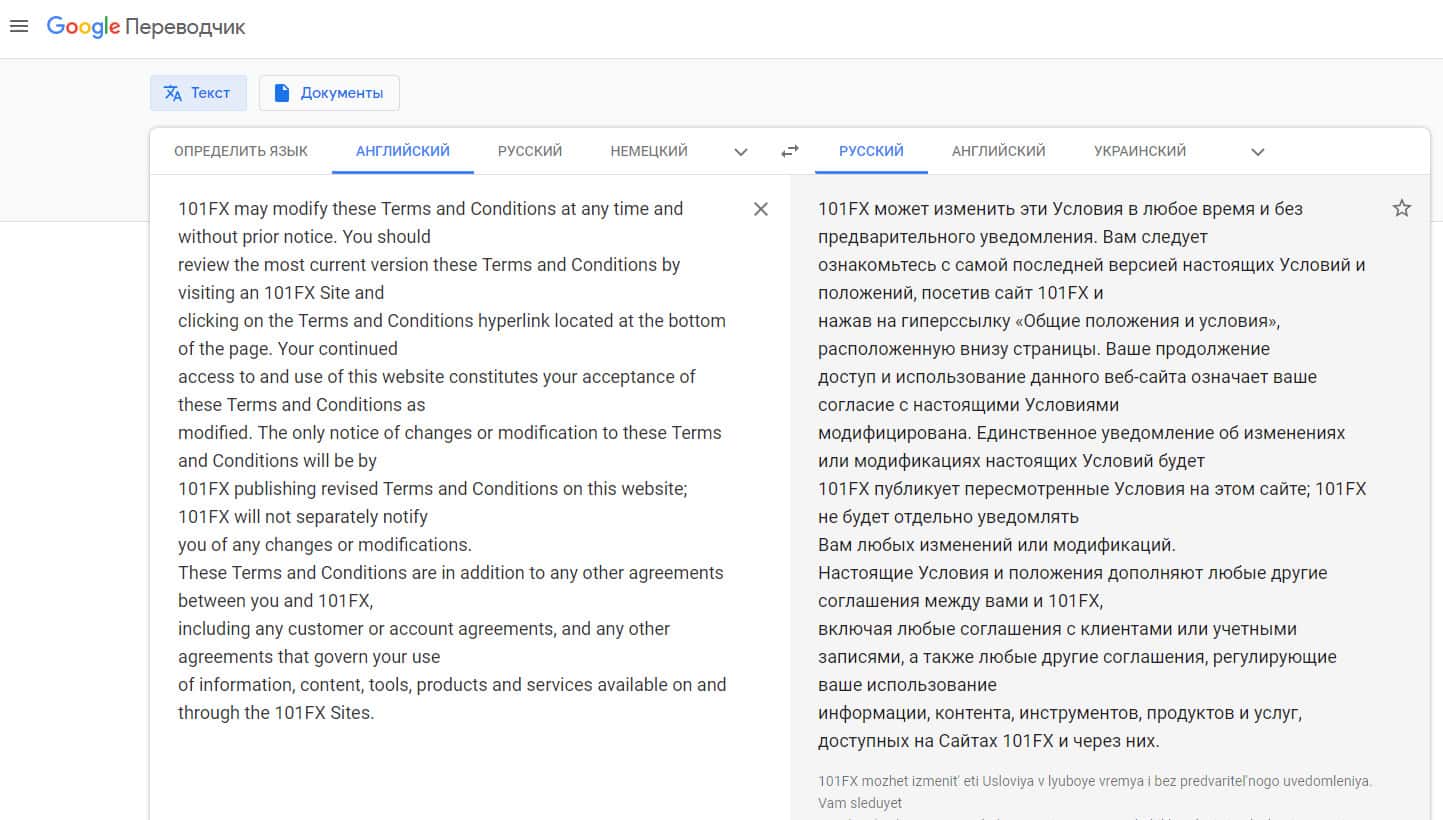Screen dimensions: 1443x820
Task: Select Английский as source language
Action: pyautogui.click(x=403, y=151)
